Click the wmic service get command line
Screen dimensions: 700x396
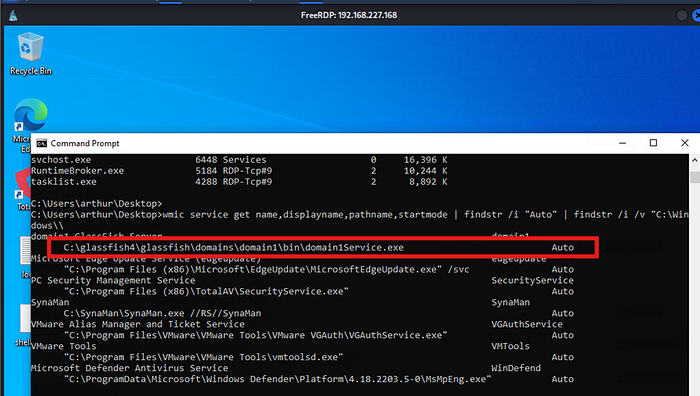(359, 220)
